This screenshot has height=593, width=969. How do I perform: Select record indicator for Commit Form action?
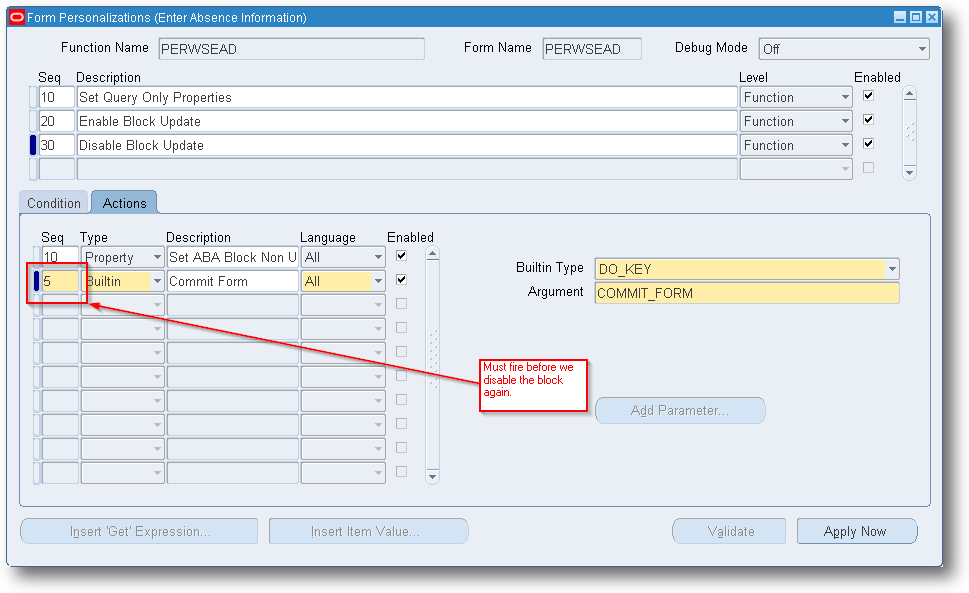36,281
